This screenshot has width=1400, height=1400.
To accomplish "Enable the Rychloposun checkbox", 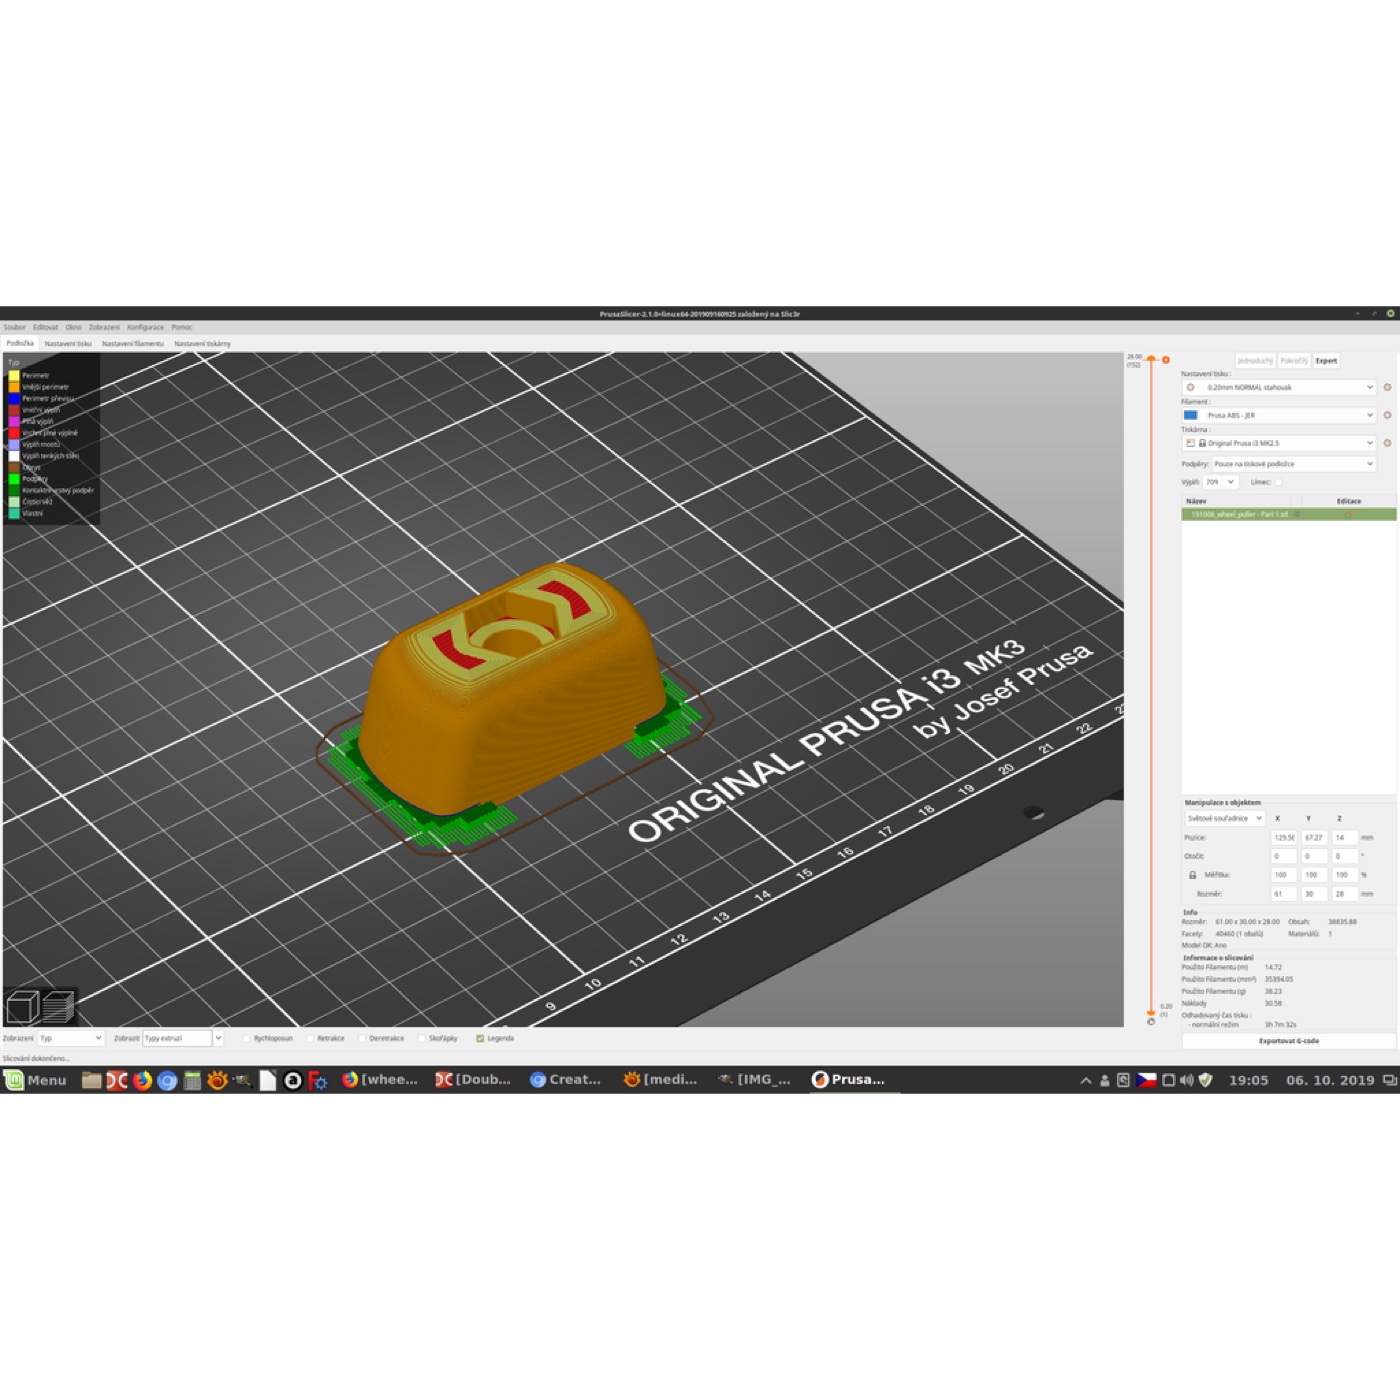I will [247, 1039].
